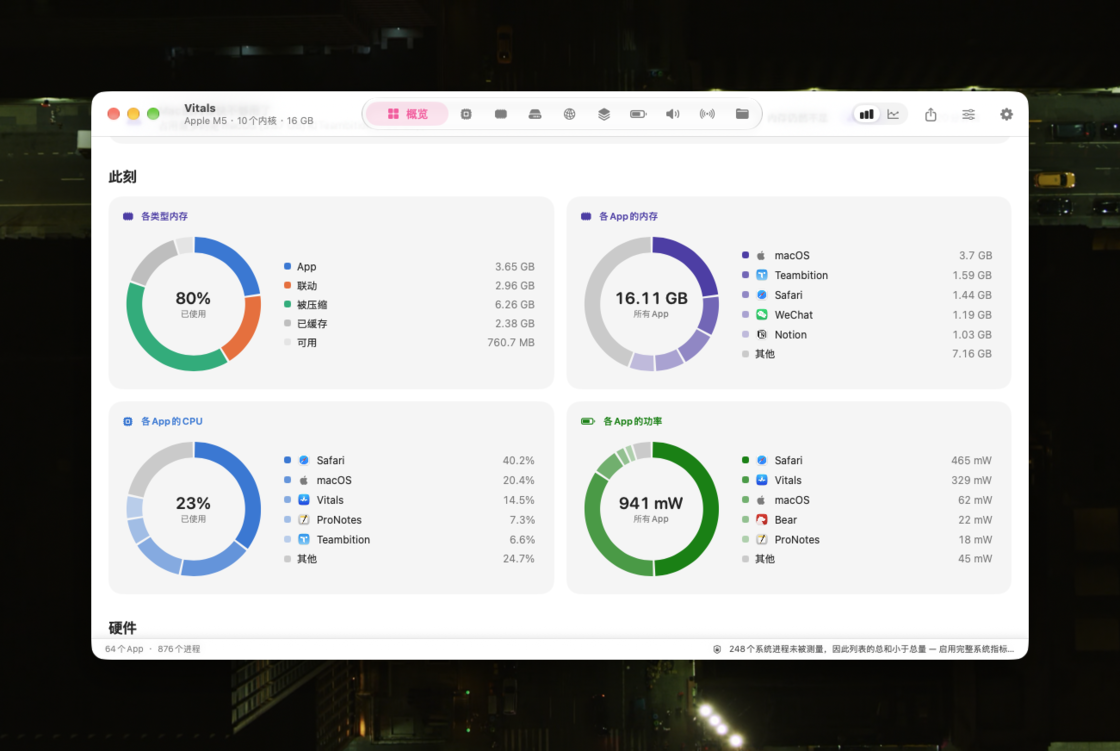Click the share button in toolbar
The height and width of the screenshot is (751, 1120).
click(x=931, y=114)
